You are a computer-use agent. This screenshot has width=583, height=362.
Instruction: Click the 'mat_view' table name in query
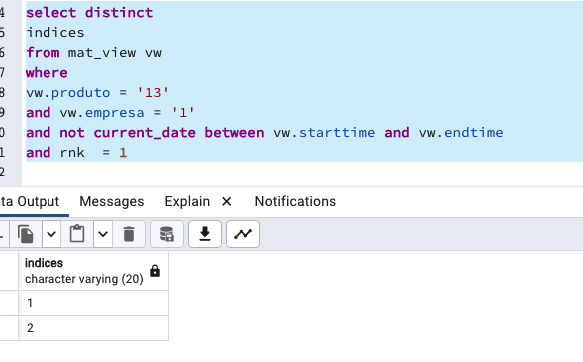[x=102, y=53]
